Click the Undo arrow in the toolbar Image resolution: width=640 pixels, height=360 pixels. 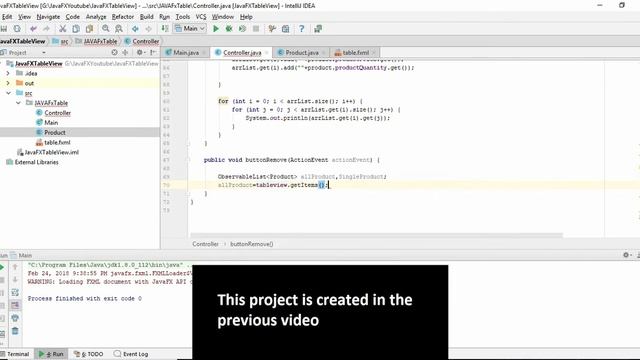pyautogui.click(x=33, y=29)
